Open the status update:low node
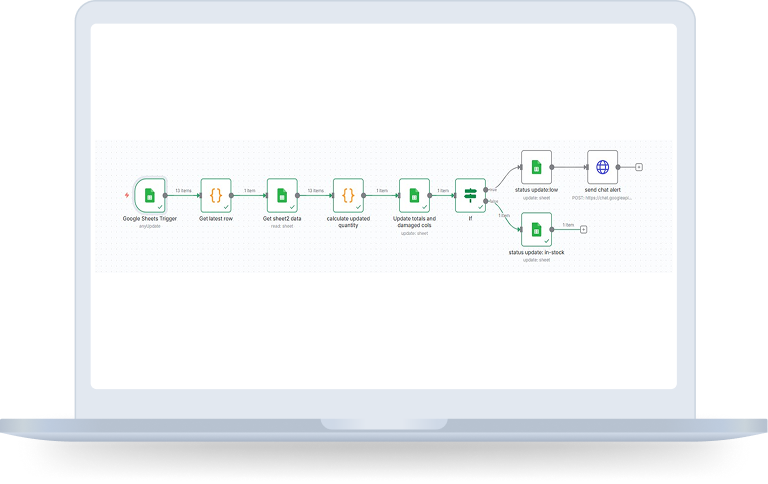 536,166
